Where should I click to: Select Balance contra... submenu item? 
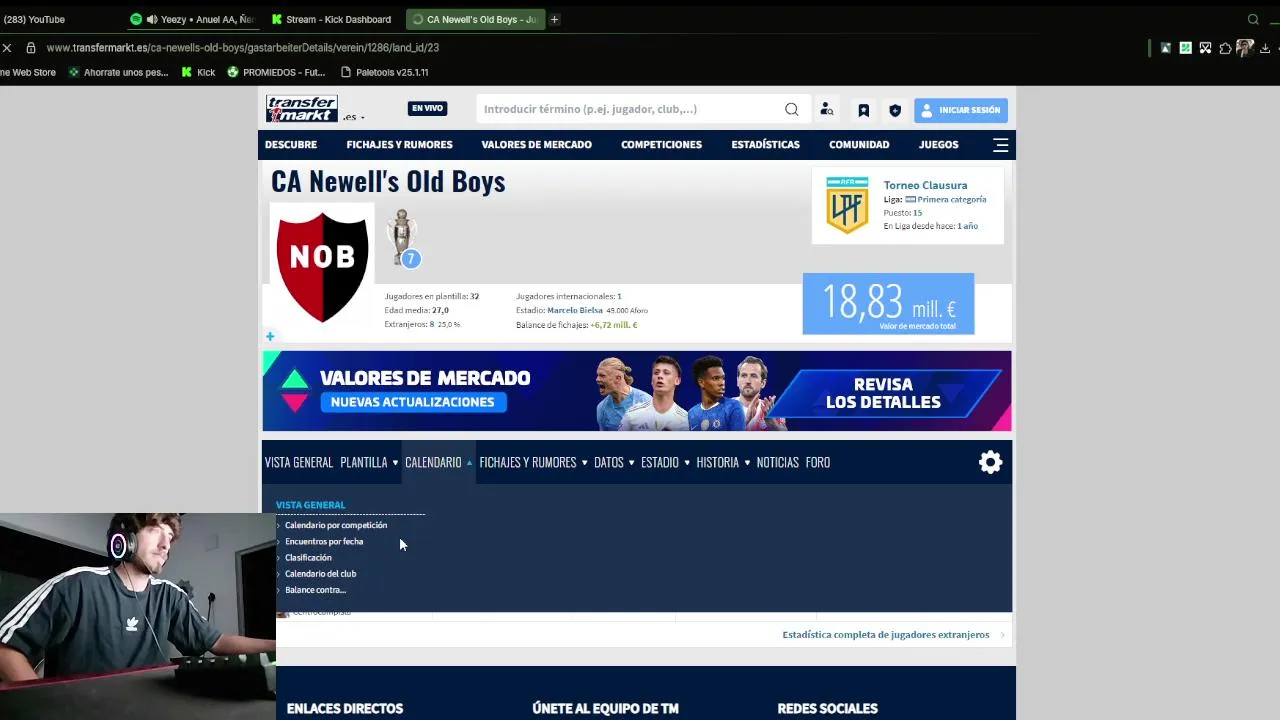(315, 590)
